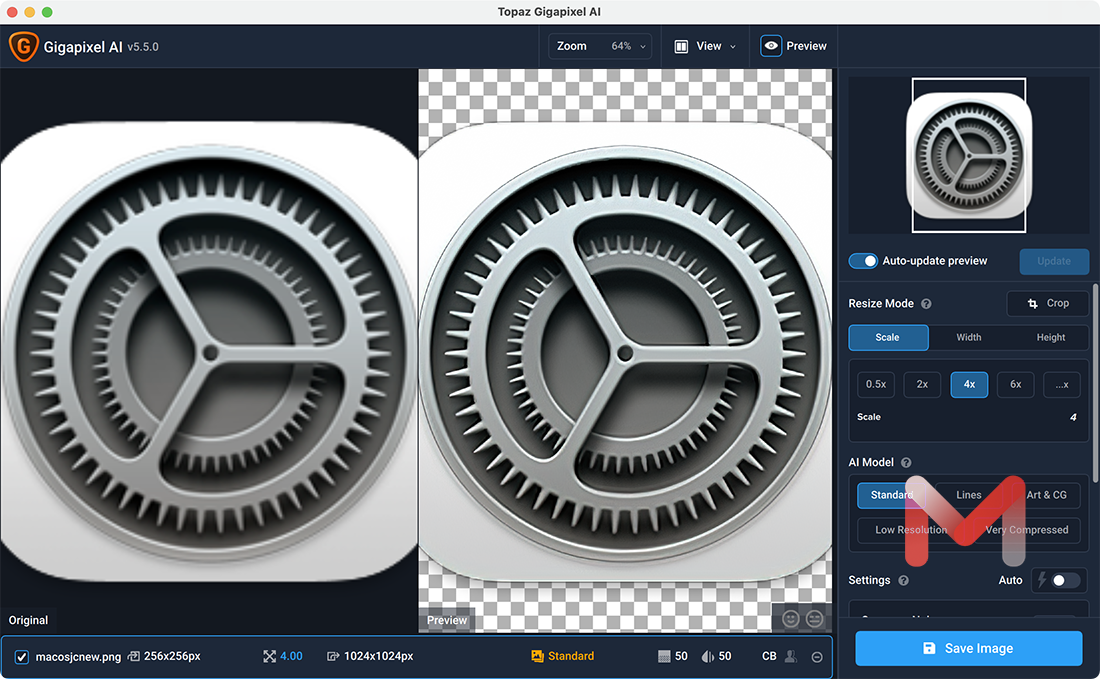Screen dimensions: 1100x679
Task: Click the right panel vertical scrollbar
Action: coord(1095,382)
